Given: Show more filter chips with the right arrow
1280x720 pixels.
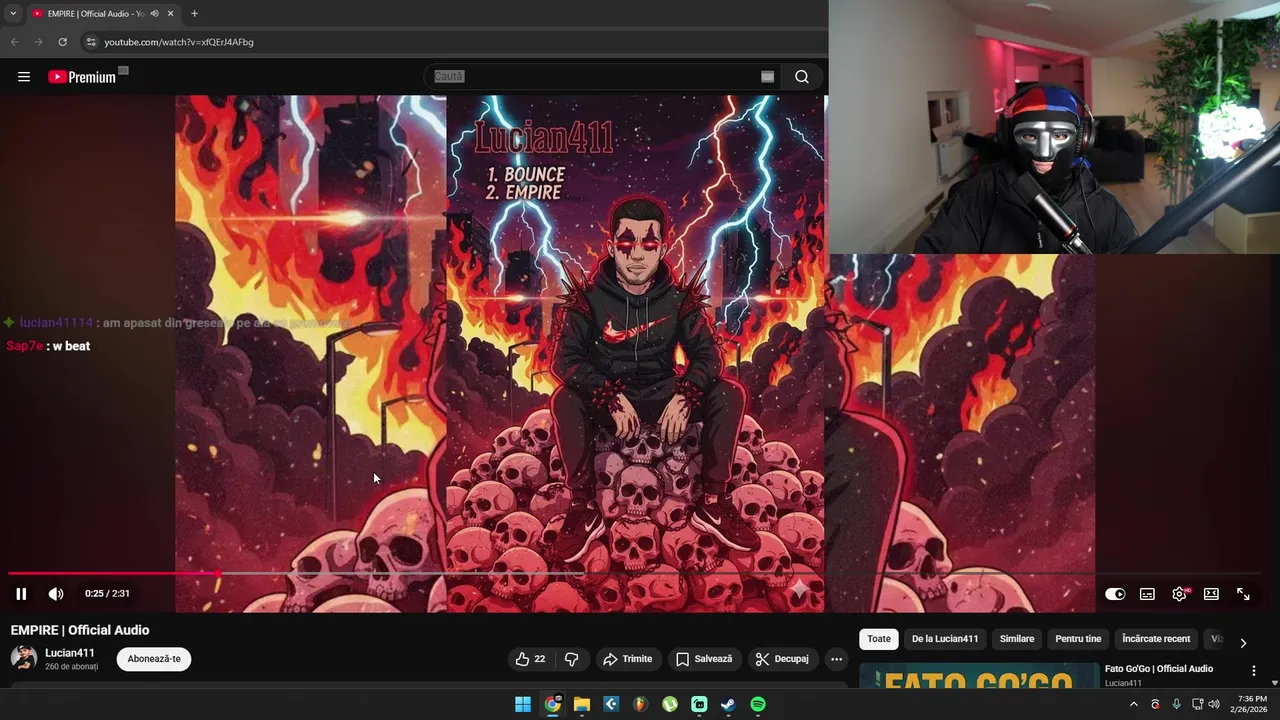Looking at the screenshot, I should tap(1243, 643).
